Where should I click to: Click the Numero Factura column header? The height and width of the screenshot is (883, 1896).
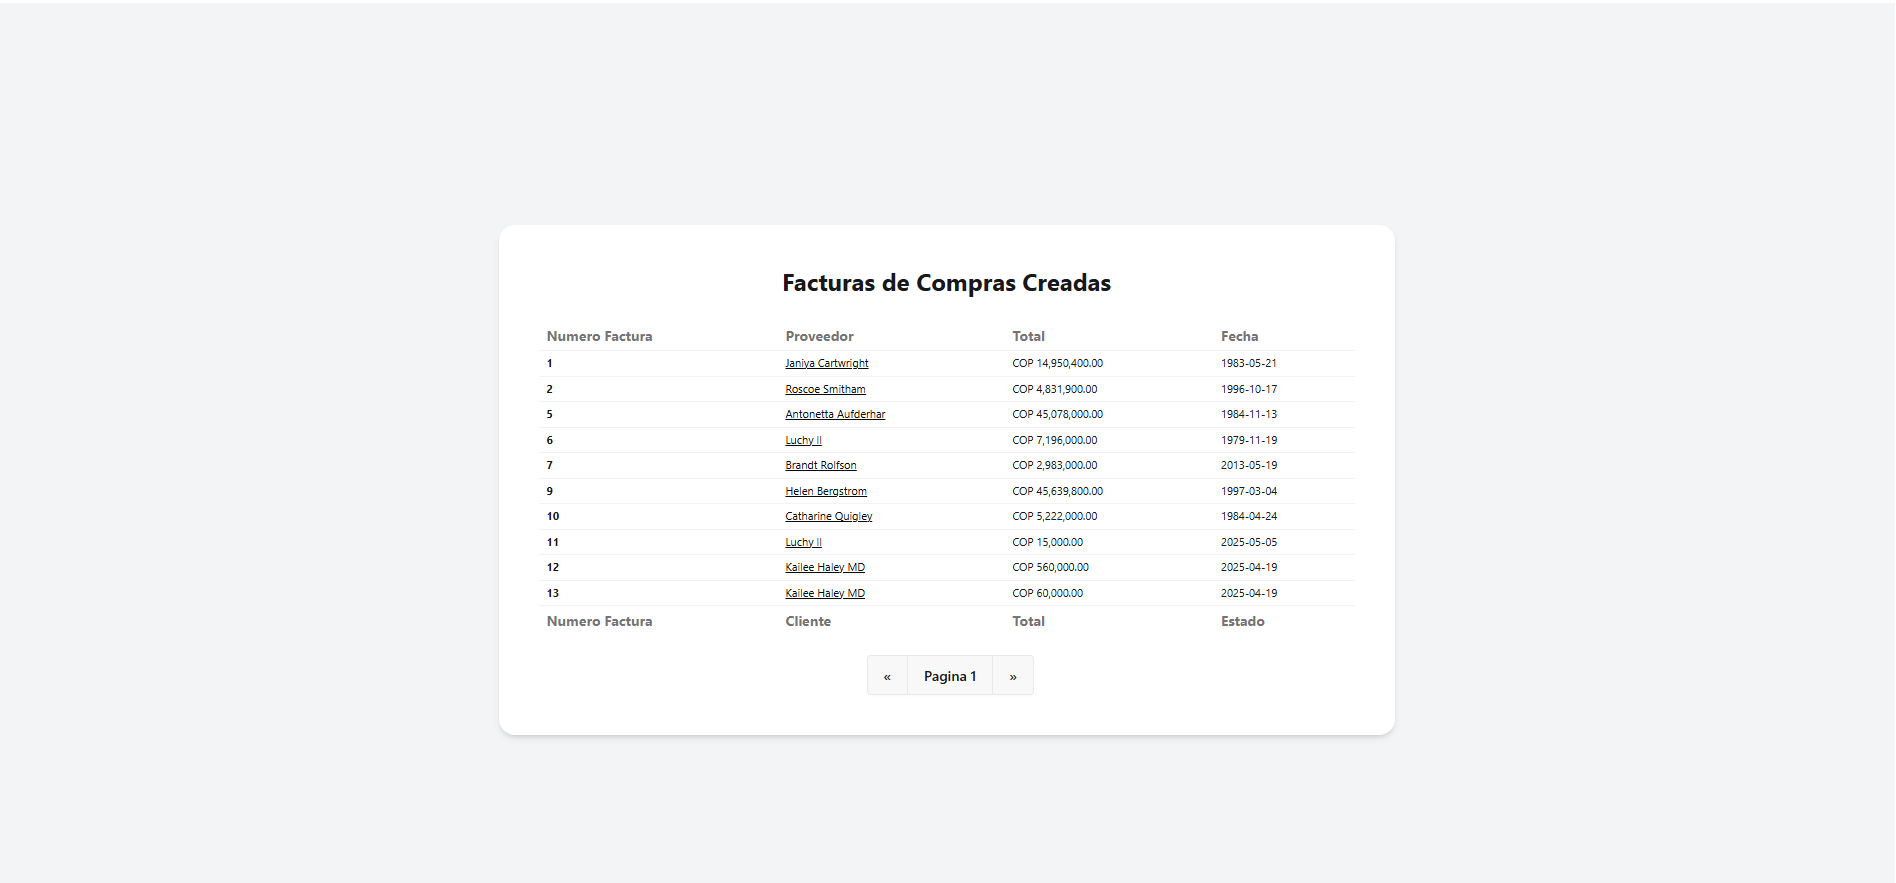599,336
